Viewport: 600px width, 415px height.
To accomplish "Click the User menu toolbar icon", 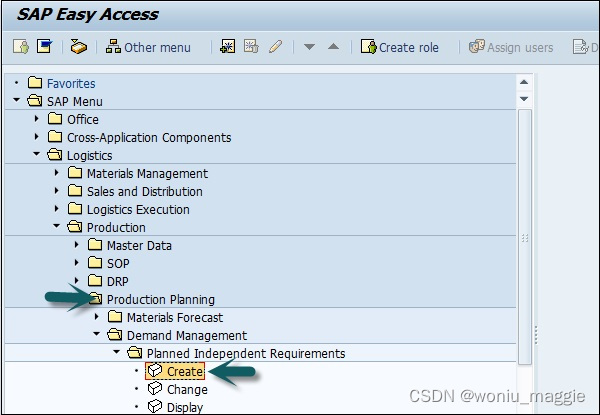I will [21, 47].
